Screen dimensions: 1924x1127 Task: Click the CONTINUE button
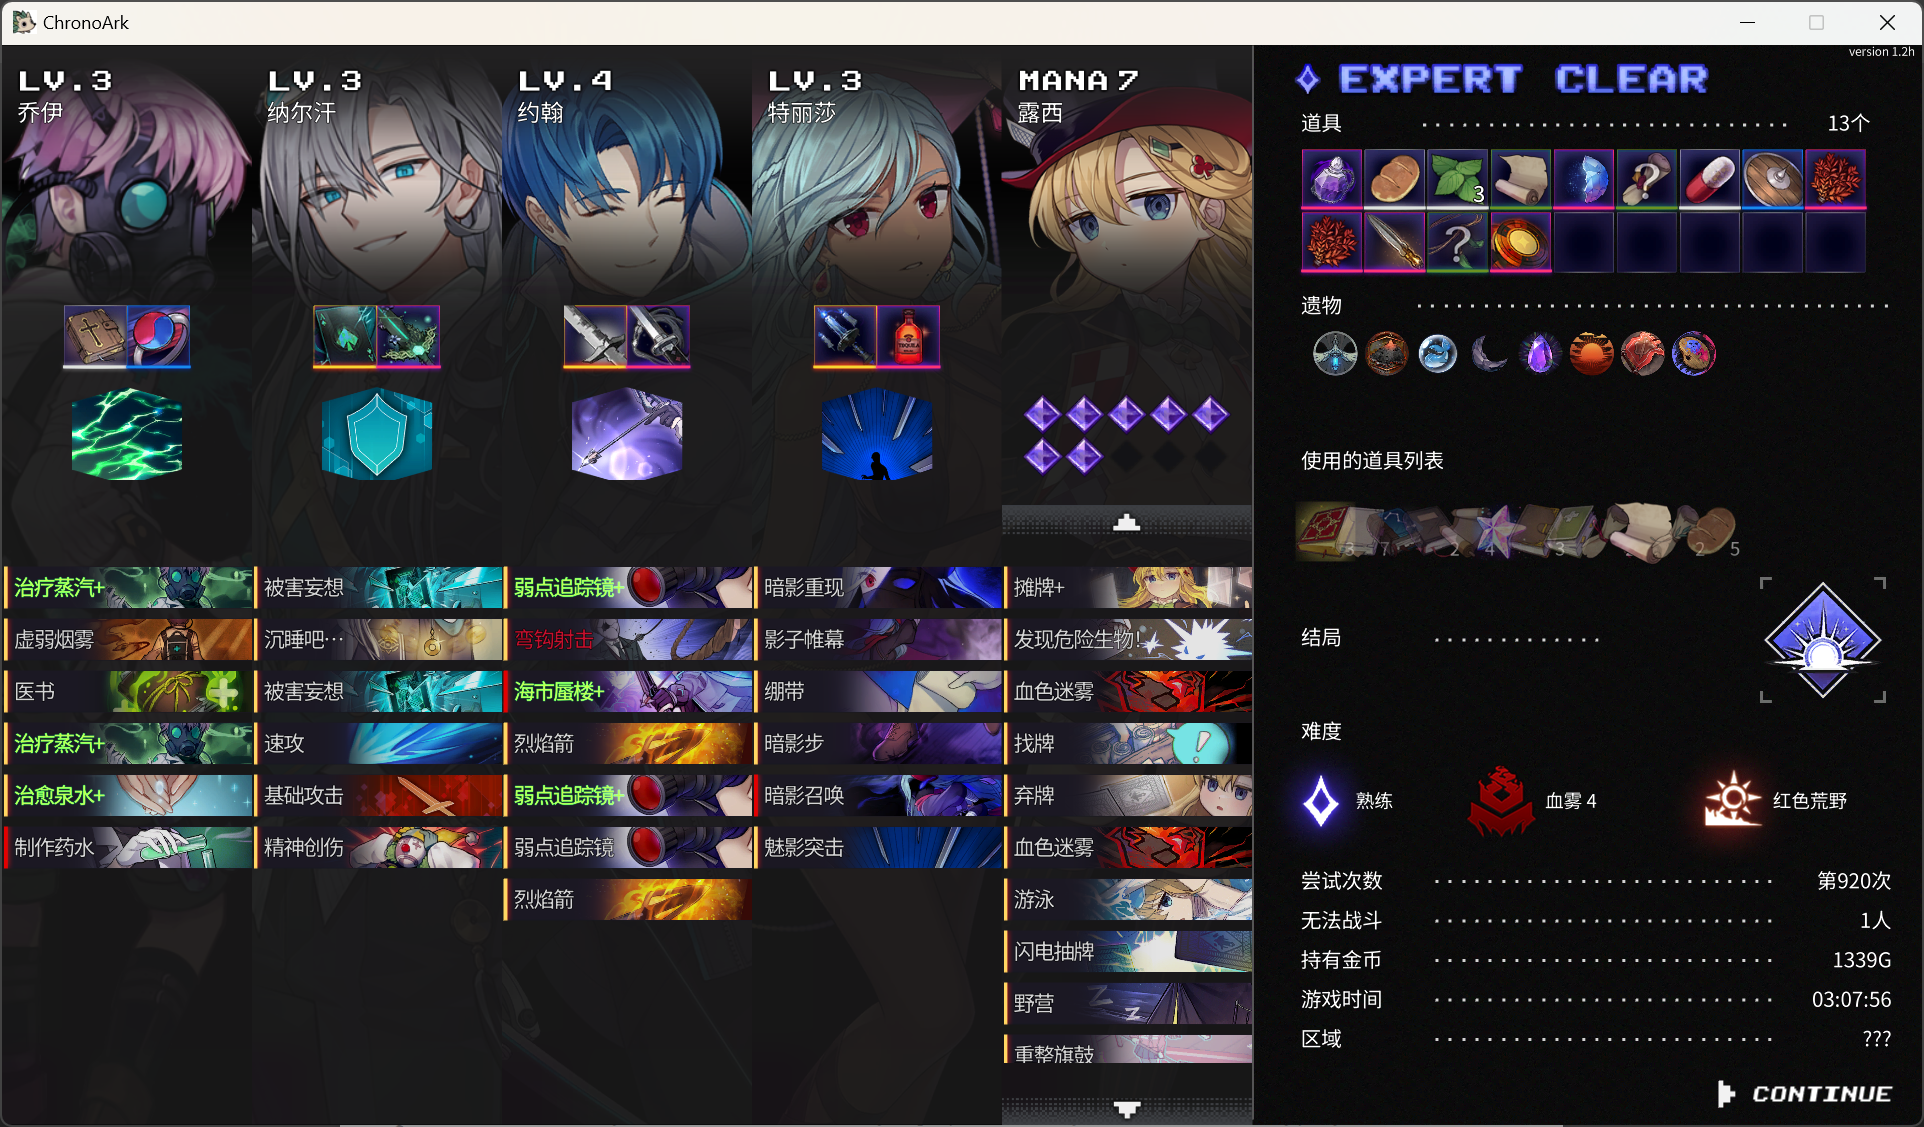point(1805,1094)
